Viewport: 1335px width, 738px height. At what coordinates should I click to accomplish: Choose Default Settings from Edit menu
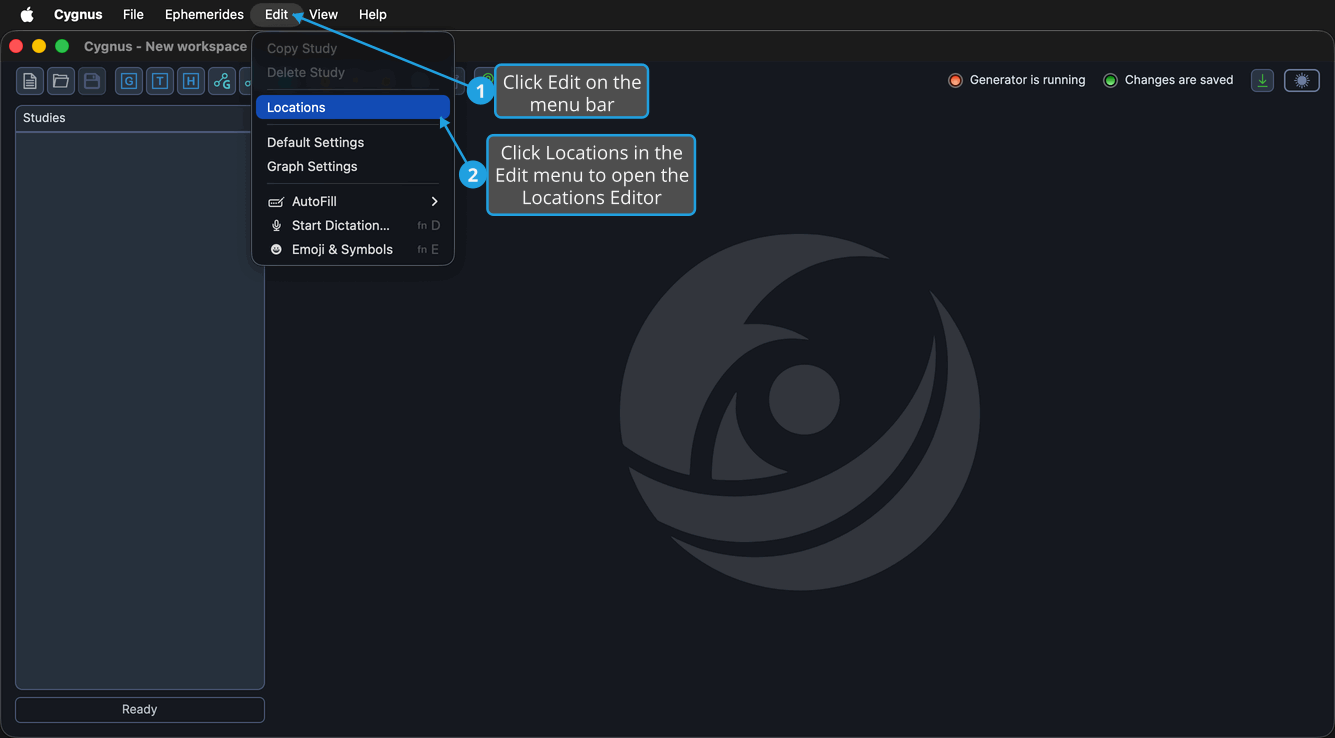353,142
